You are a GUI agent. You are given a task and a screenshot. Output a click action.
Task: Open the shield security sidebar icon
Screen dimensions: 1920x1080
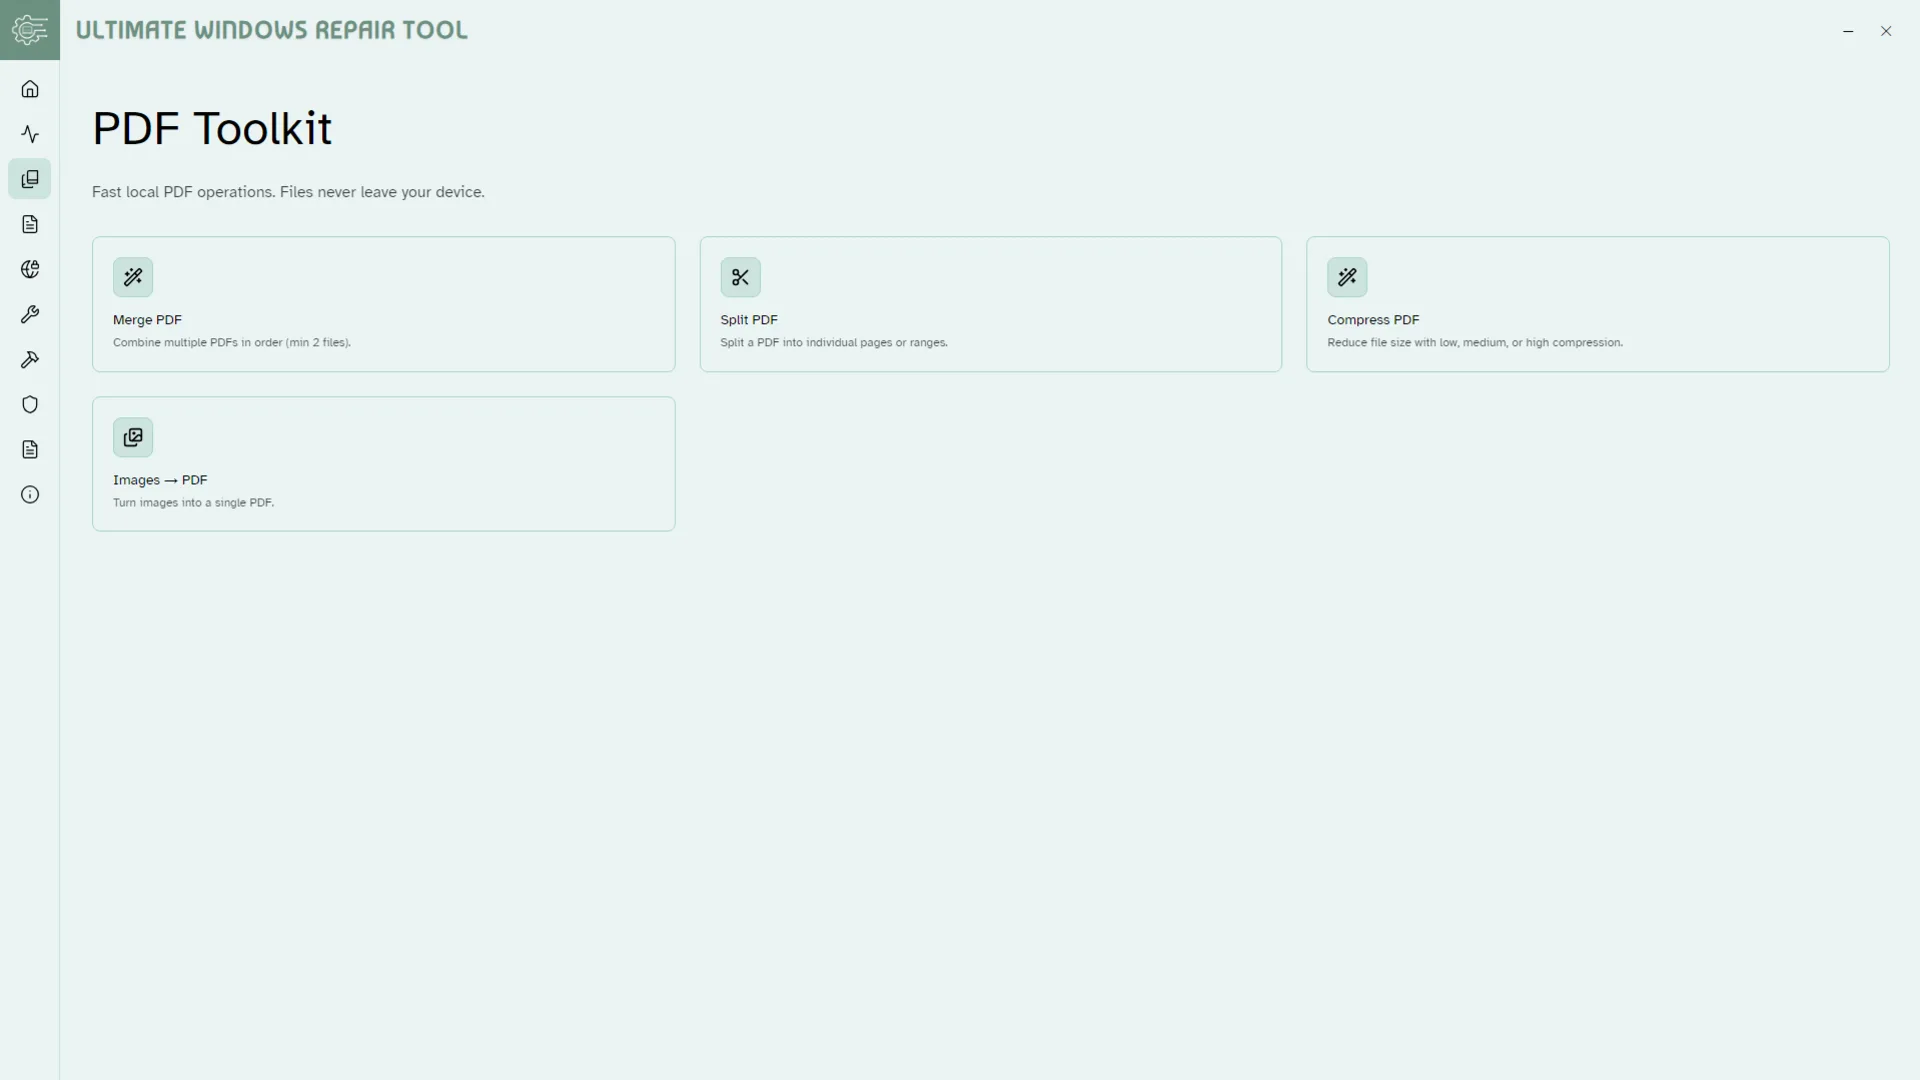(30, 404)
